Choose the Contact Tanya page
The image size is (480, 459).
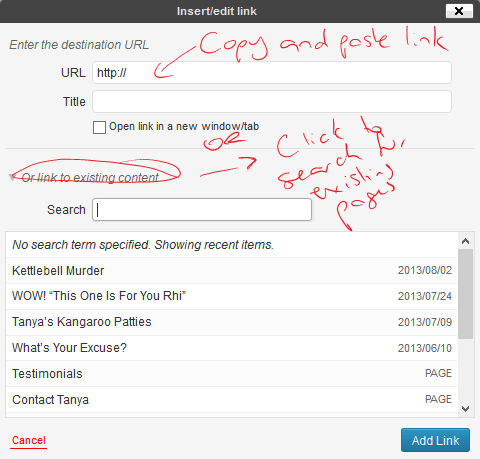coord(231,400)
